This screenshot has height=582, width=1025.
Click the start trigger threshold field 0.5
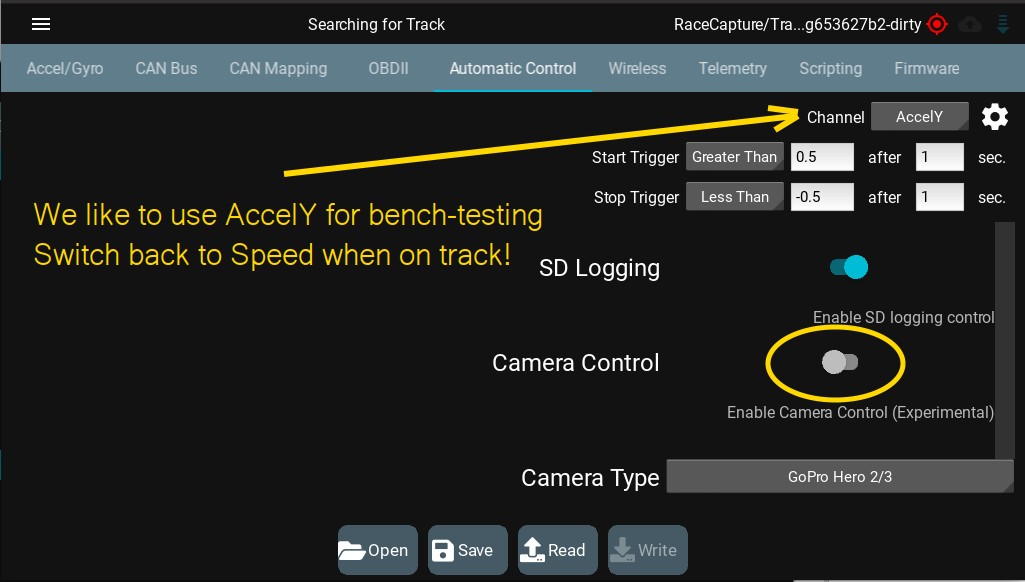click(x=822, y=157)
